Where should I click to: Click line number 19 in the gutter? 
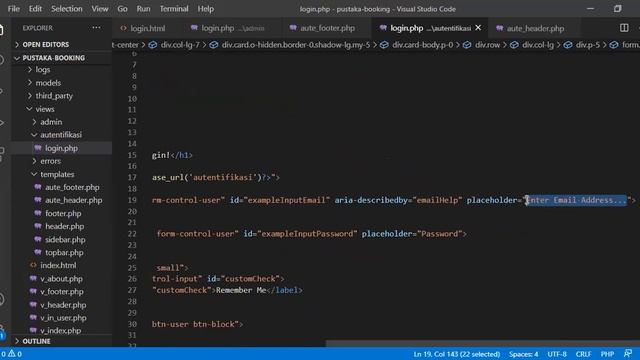[x=132, y=200]
